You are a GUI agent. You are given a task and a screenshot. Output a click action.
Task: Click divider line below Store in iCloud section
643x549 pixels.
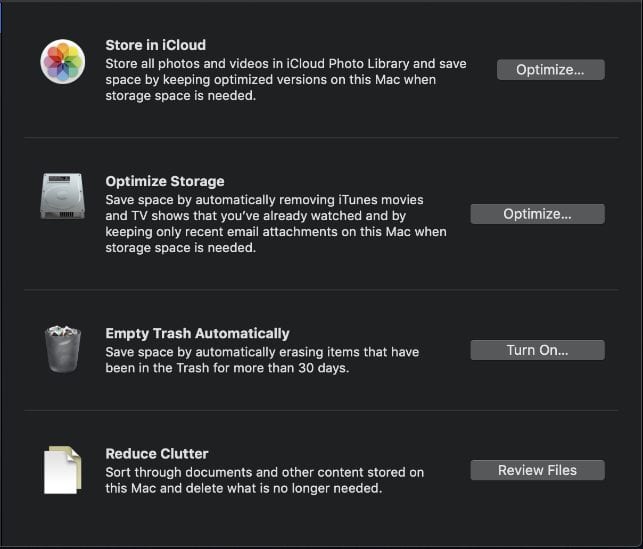(x=320, y=138)
